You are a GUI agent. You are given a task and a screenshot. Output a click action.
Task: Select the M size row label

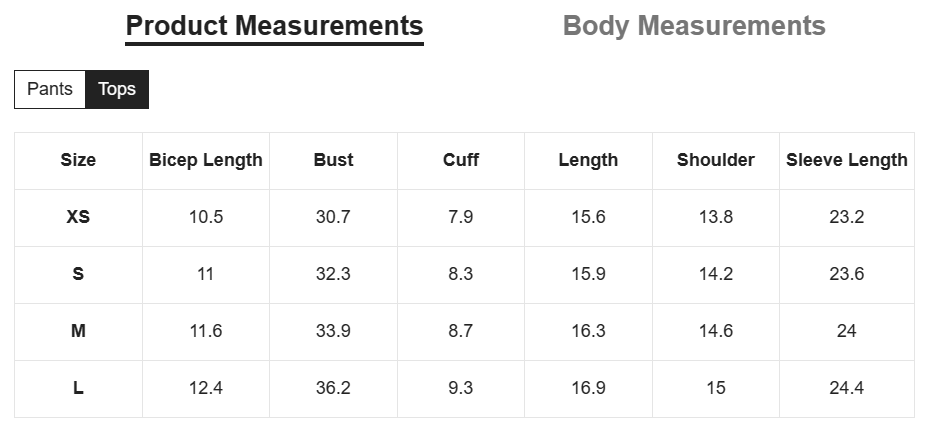point(78,331)
